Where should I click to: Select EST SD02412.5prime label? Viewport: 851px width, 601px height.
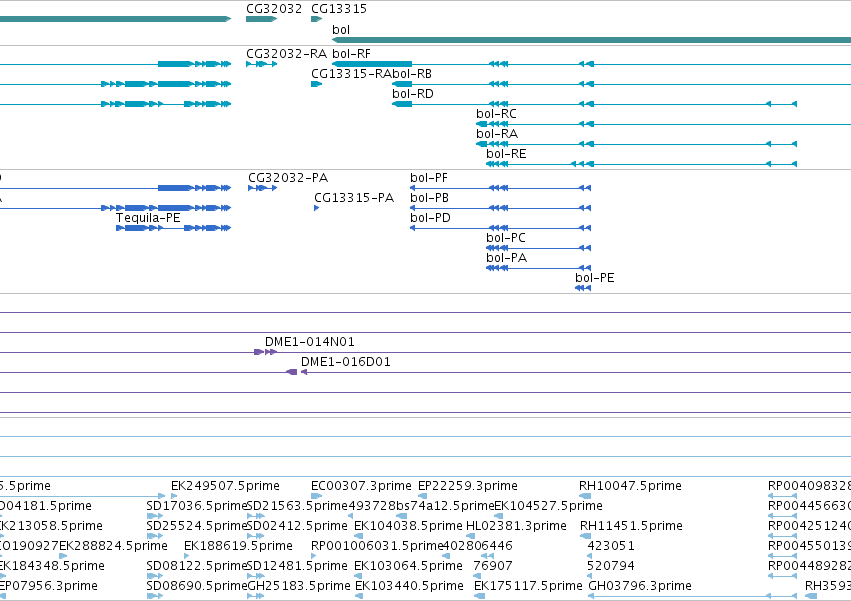(x=297, y=526)
